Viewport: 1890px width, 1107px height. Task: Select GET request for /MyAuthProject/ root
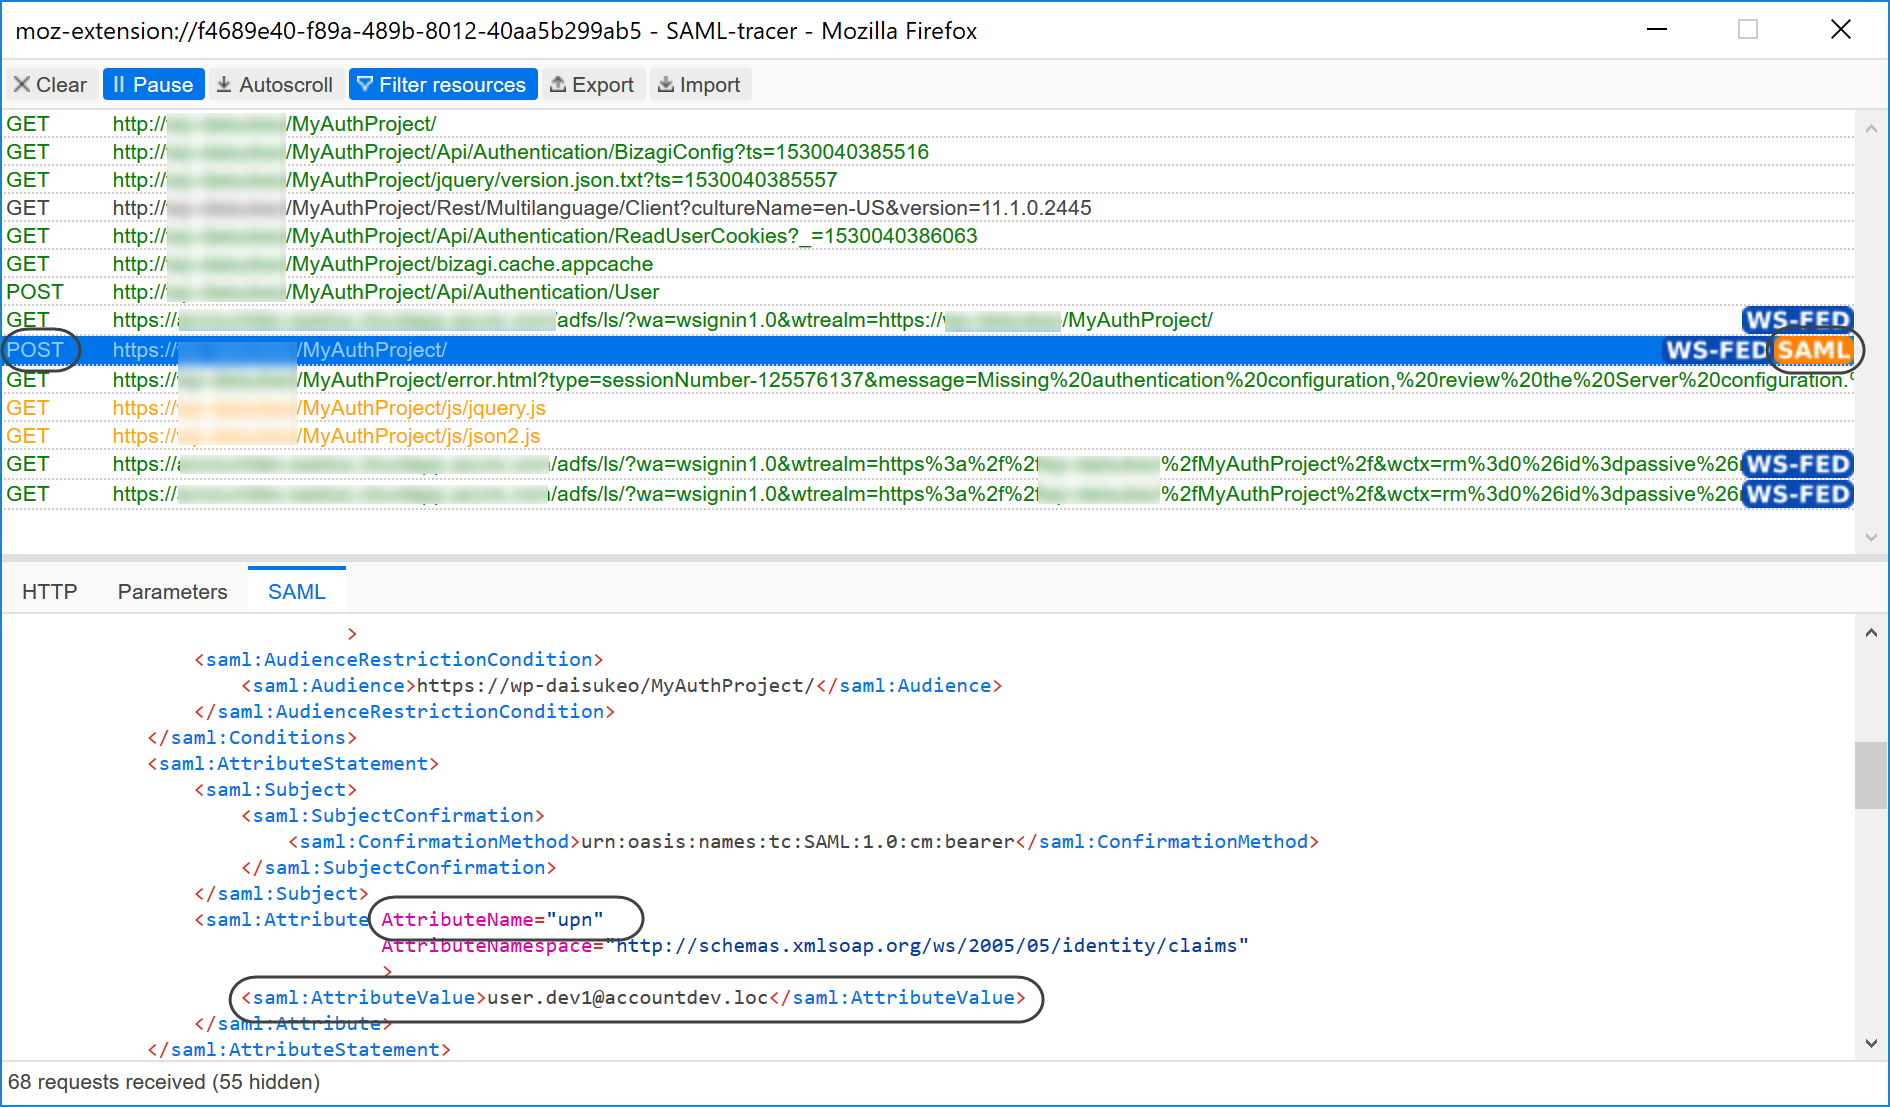tap(928, 124)
